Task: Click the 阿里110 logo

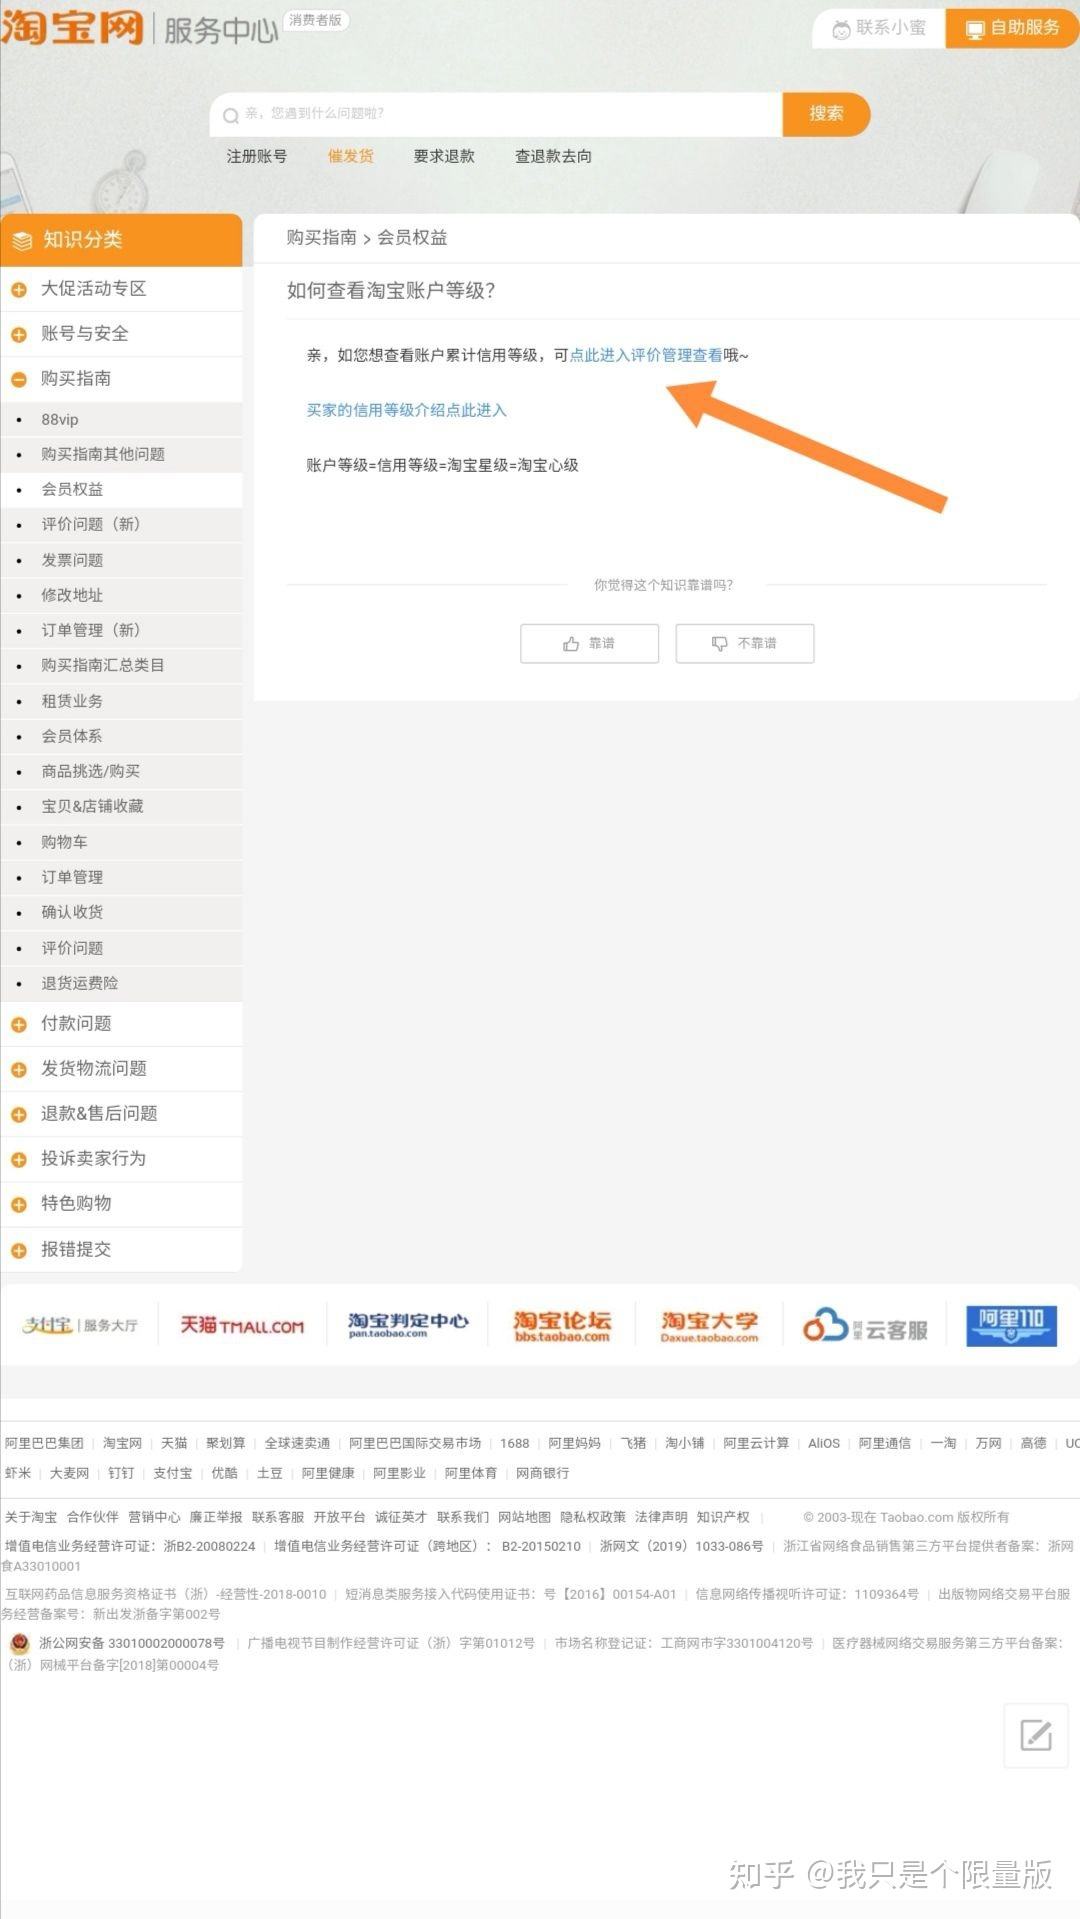Action: coord(1011,1326)
